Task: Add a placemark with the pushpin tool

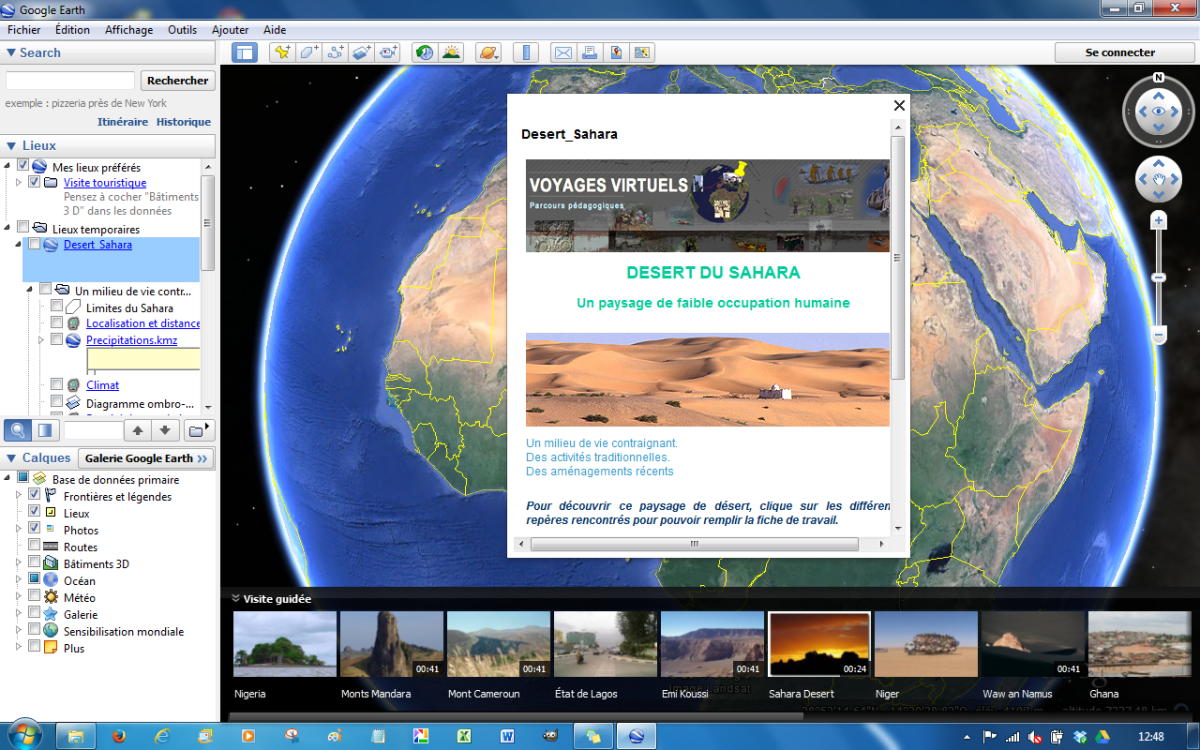Action: coord(282,53)
